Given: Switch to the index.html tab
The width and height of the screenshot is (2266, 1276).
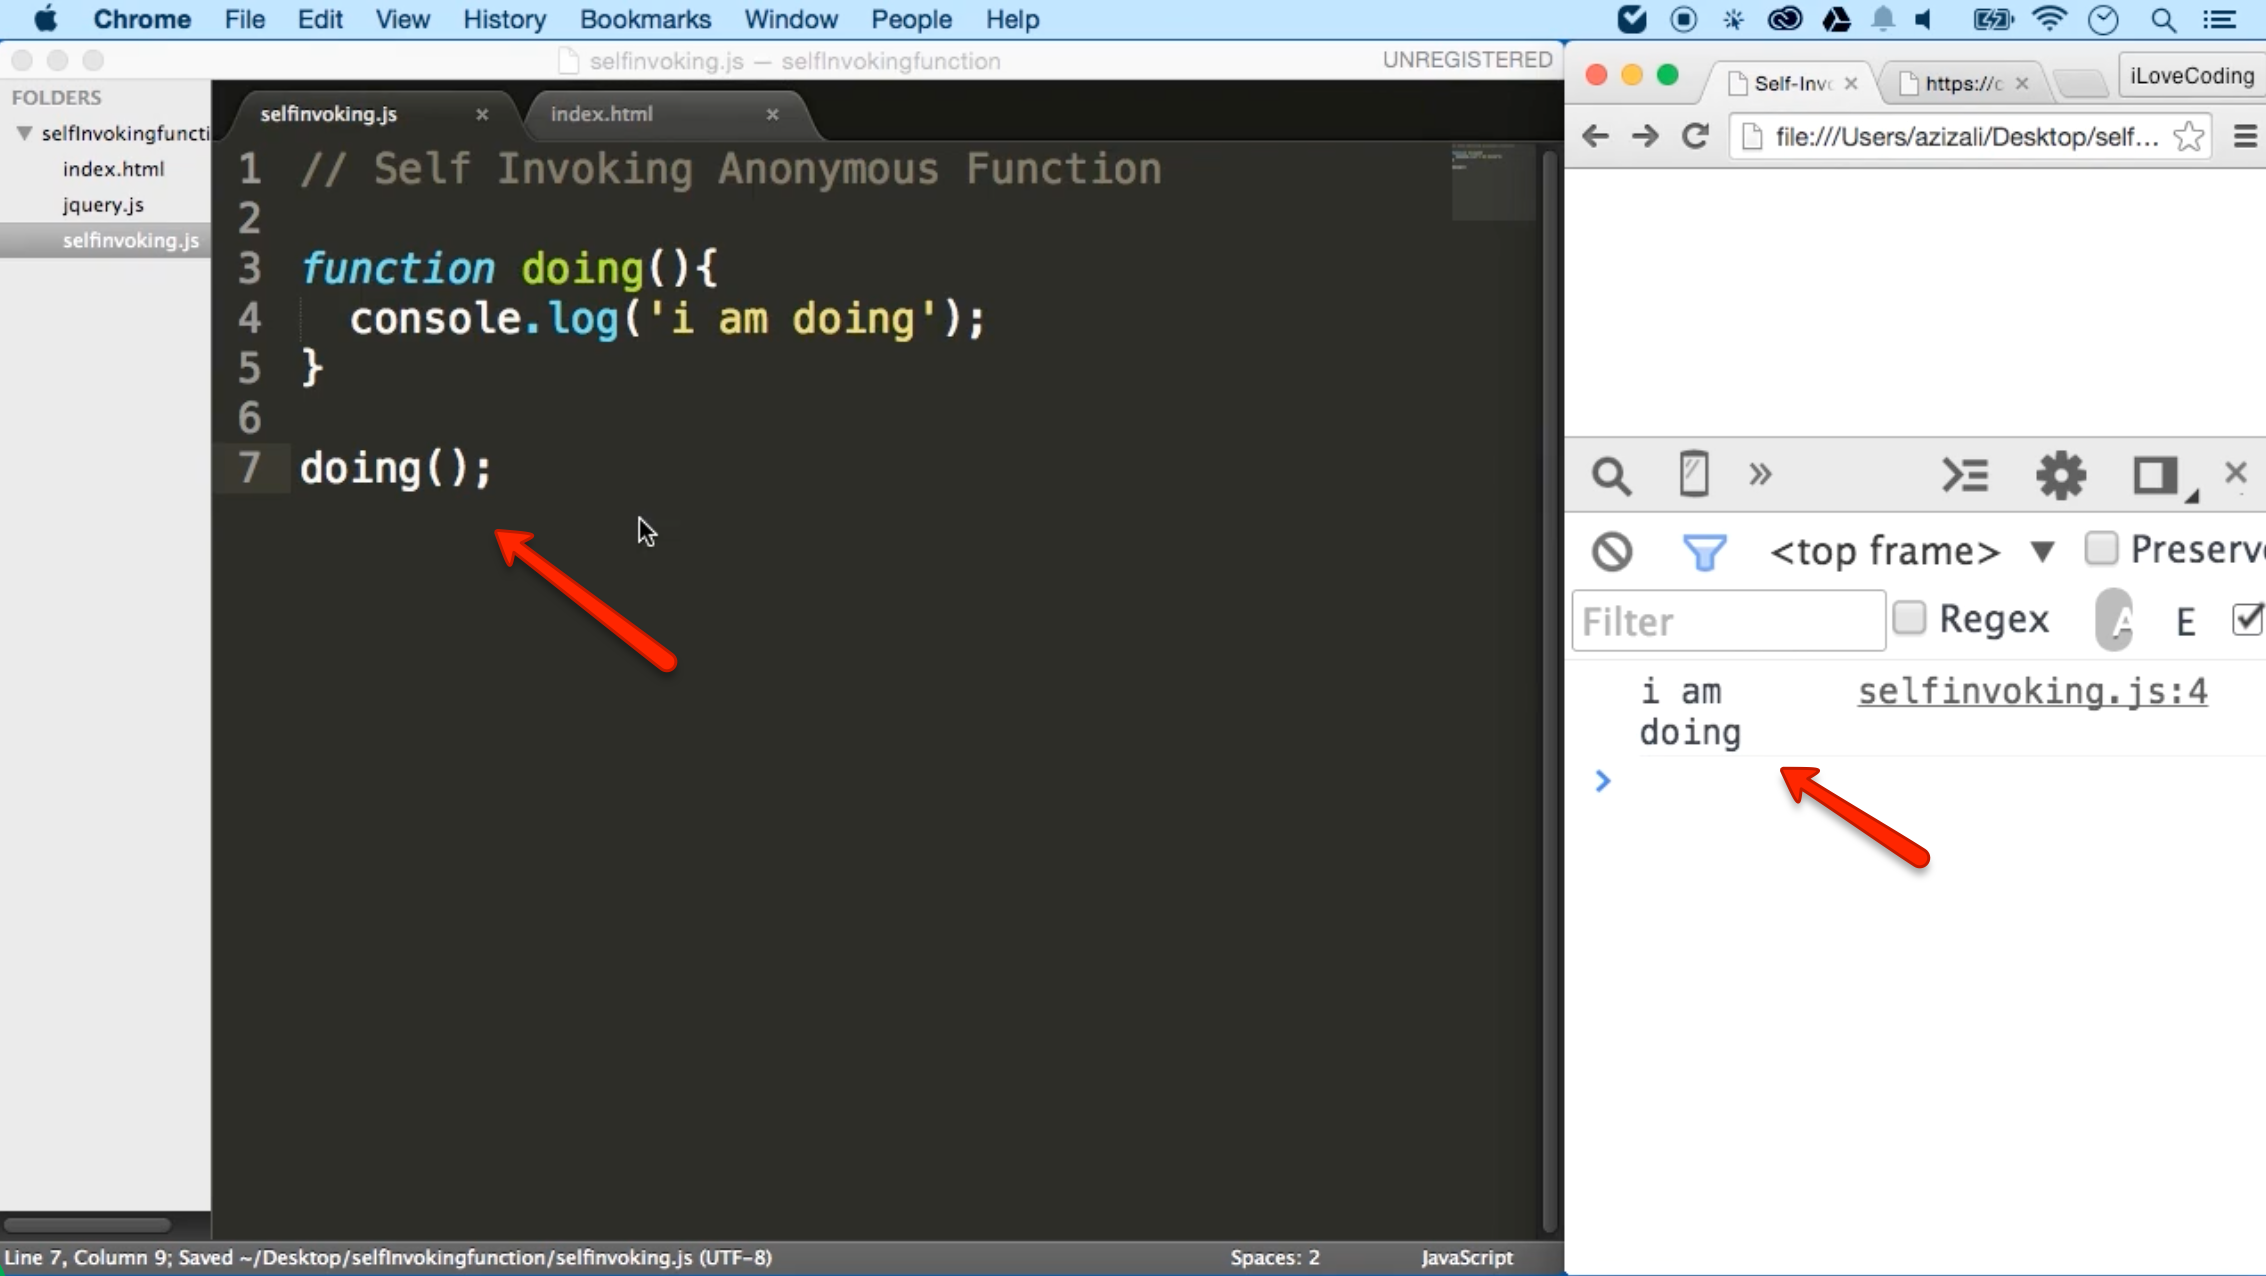Looking at the screenshot, I should [601, 114].
